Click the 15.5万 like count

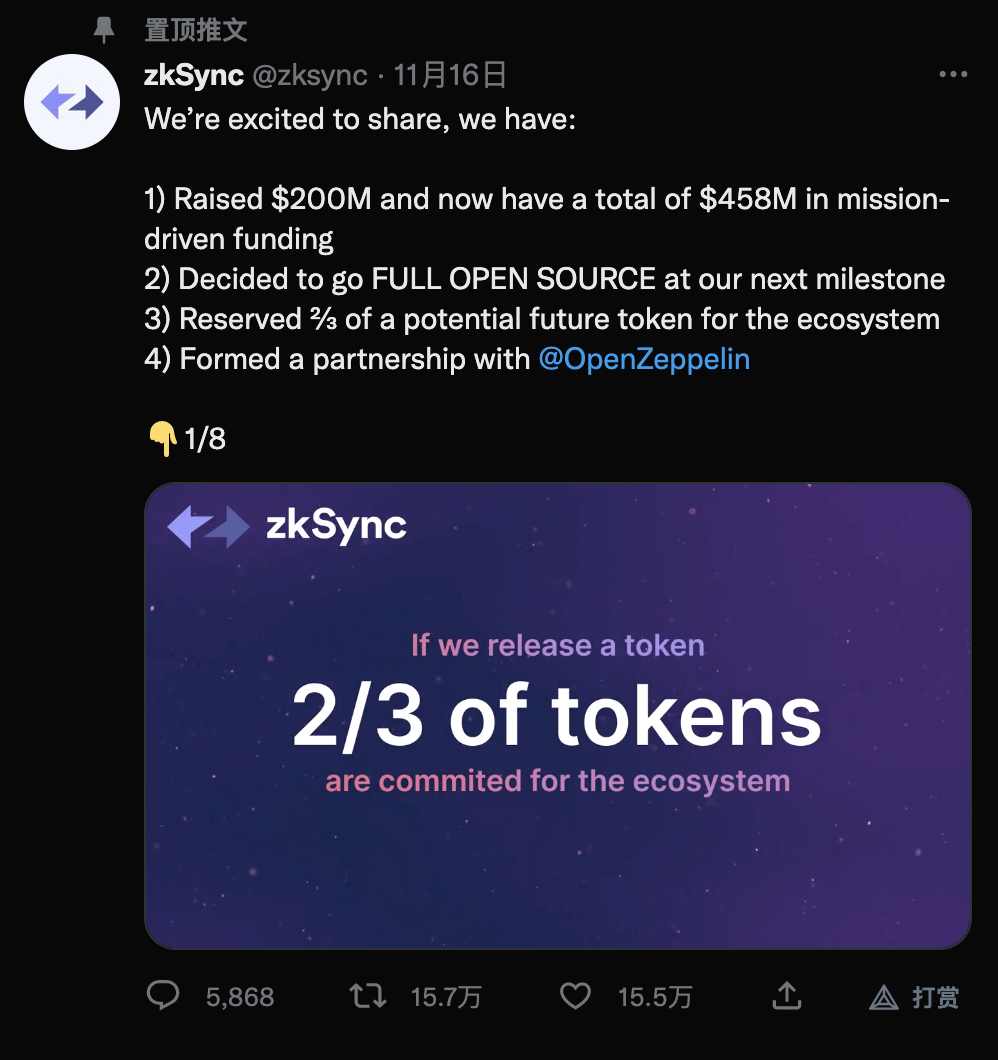click(655, 996)
